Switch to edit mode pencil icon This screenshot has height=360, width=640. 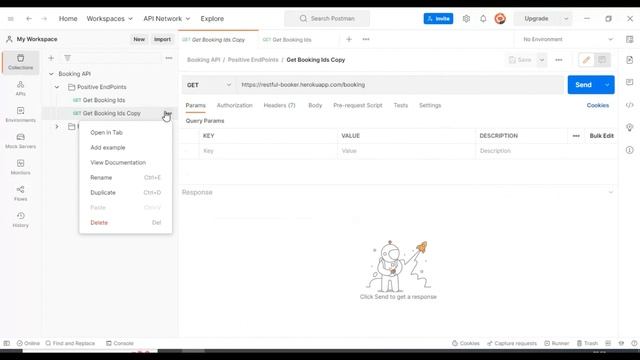pos(586,60)
